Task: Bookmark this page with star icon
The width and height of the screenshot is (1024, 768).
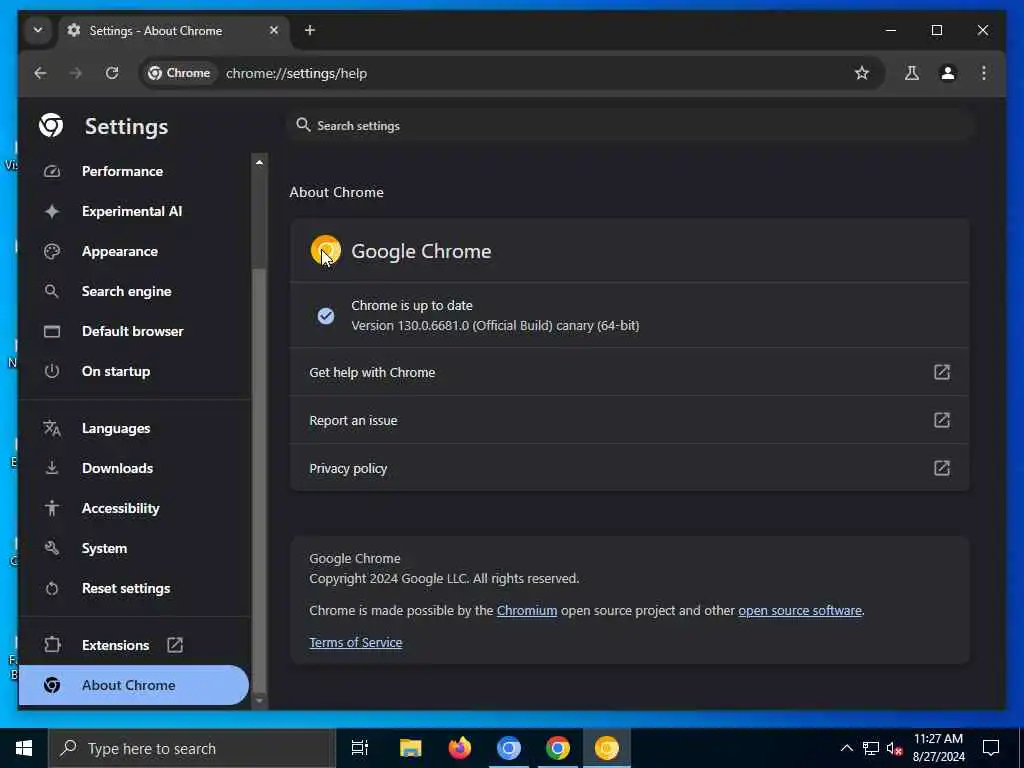Action: (862, 73)
